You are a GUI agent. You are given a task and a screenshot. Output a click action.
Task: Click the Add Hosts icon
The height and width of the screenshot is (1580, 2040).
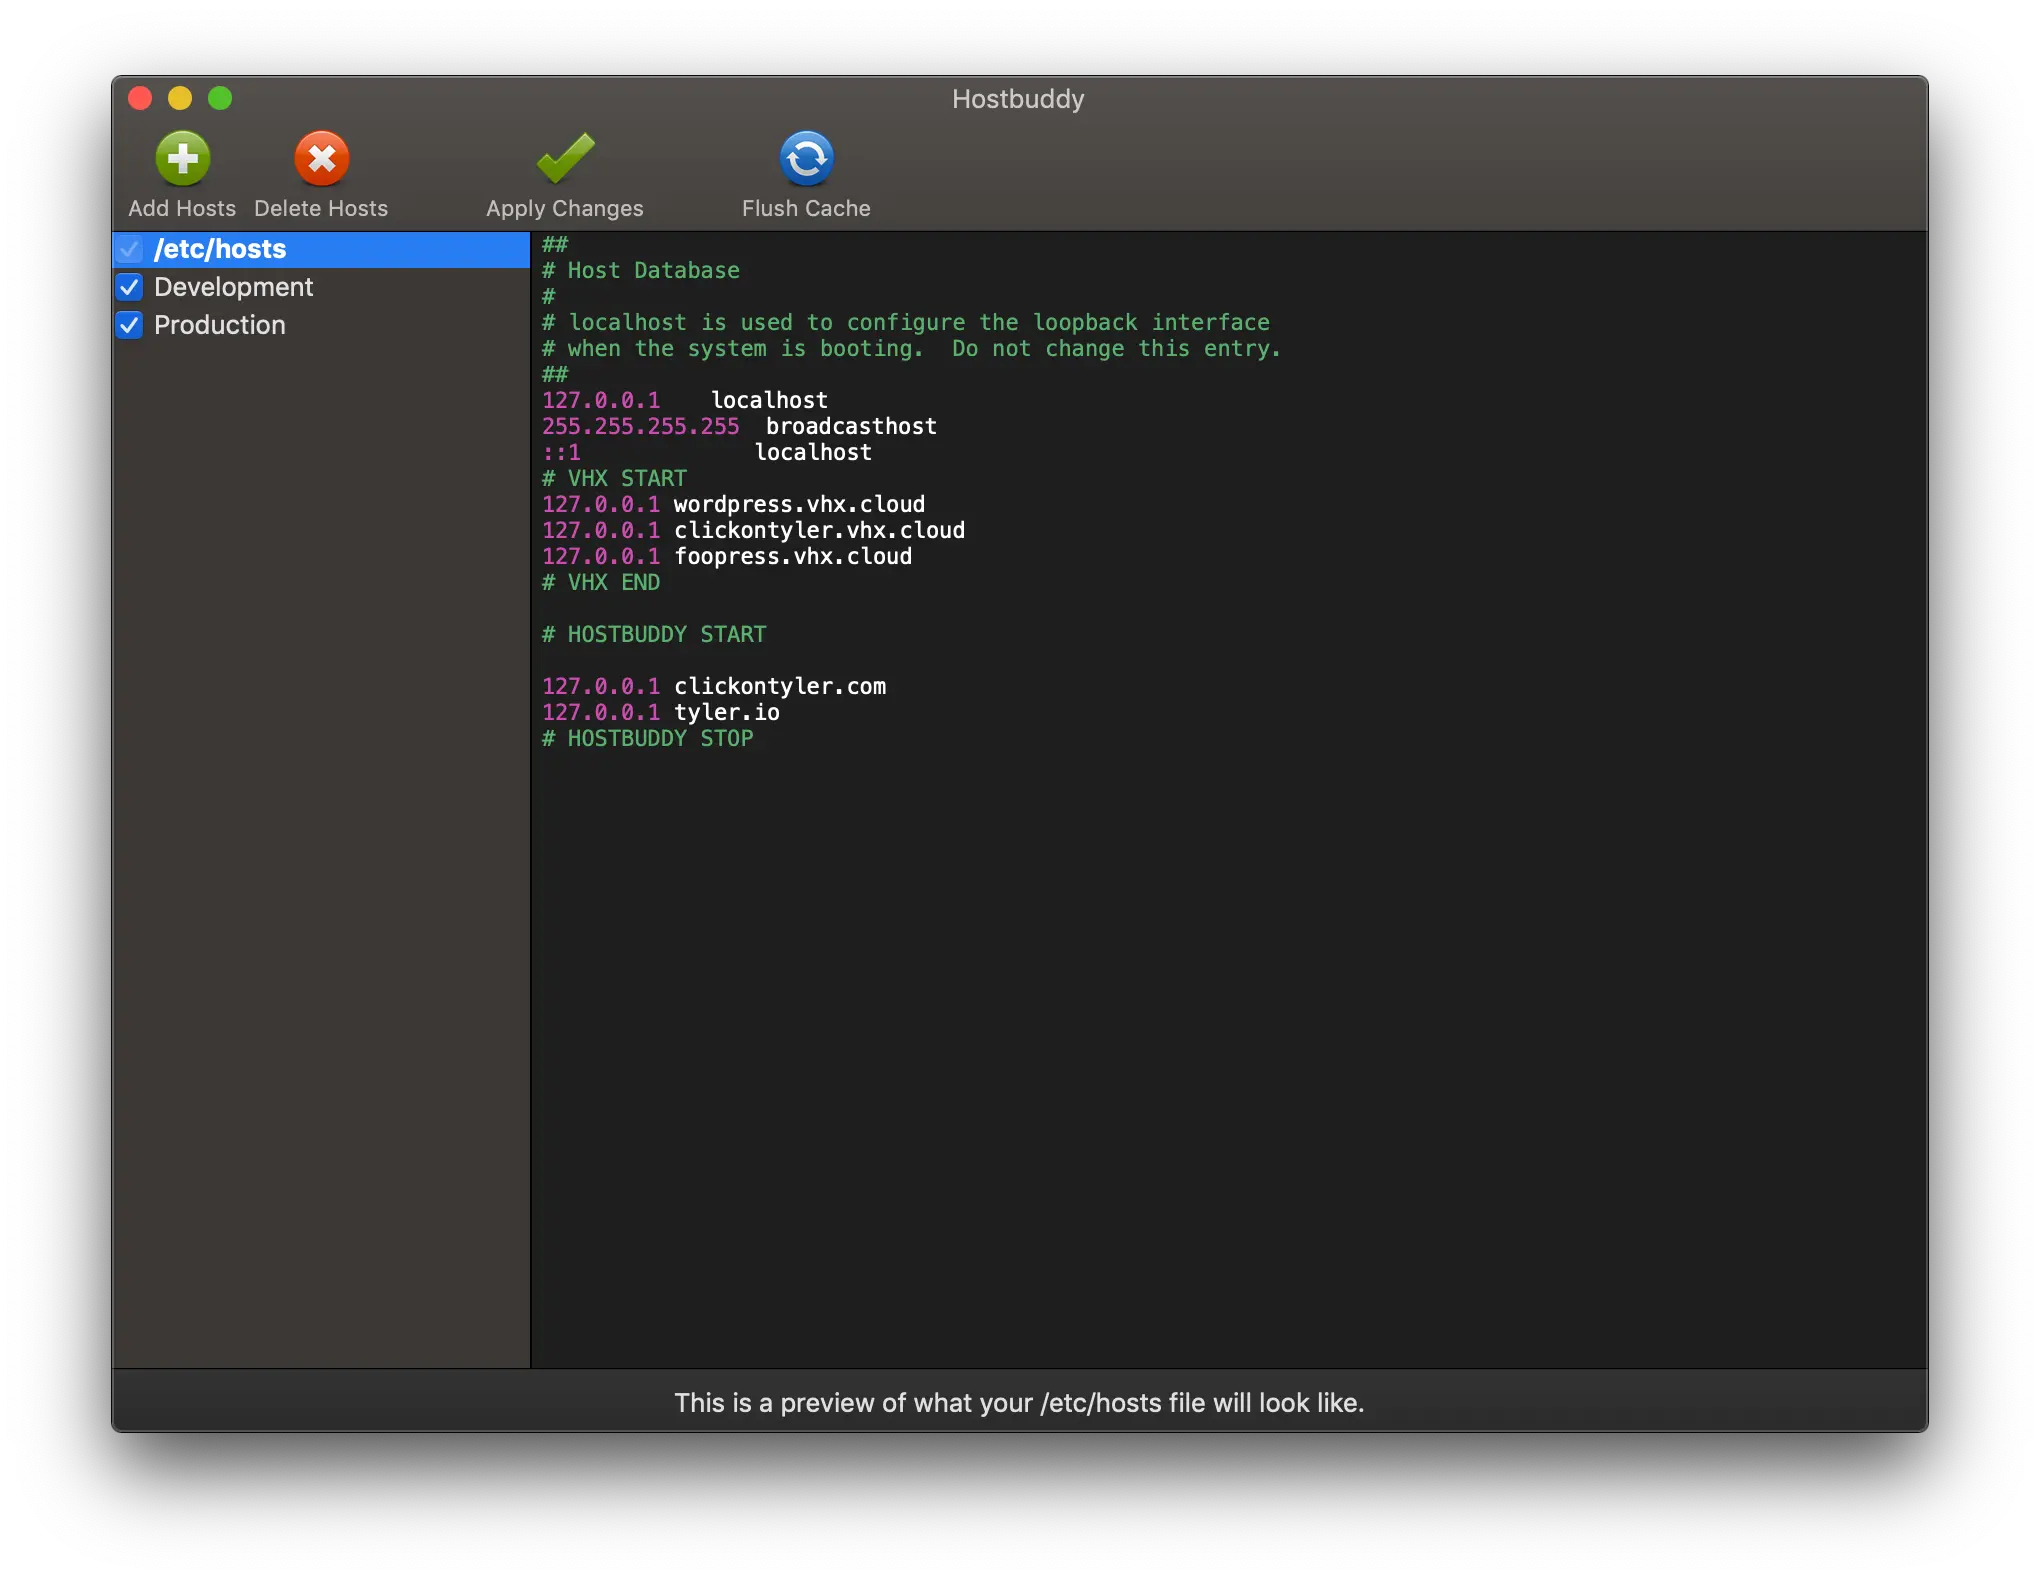(x=184, y=157)
